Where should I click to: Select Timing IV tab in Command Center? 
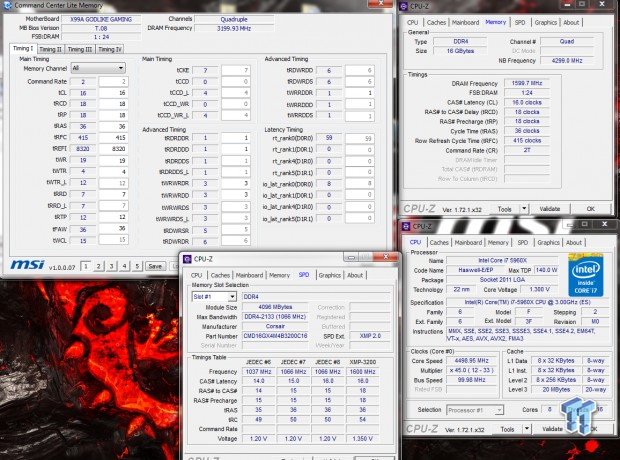click(x=110, y=49)
